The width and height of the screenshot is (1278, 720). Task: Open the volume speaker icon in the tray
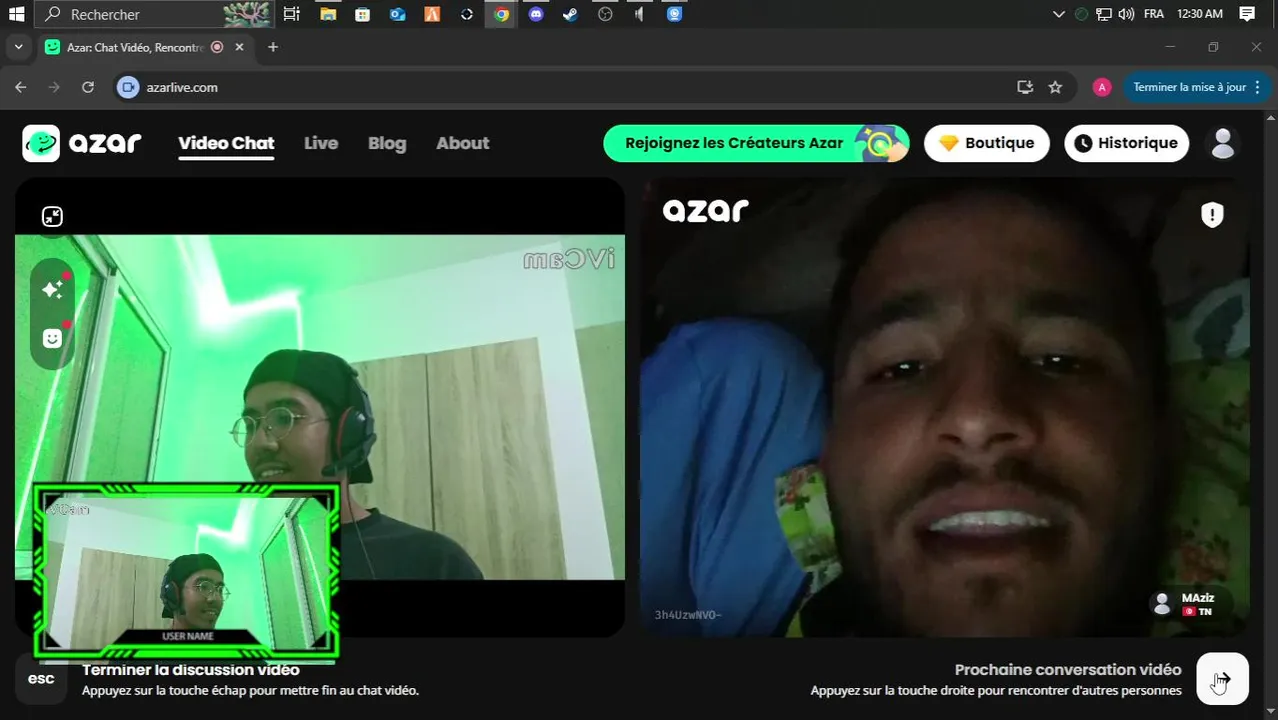click(x=1126, y=14)
